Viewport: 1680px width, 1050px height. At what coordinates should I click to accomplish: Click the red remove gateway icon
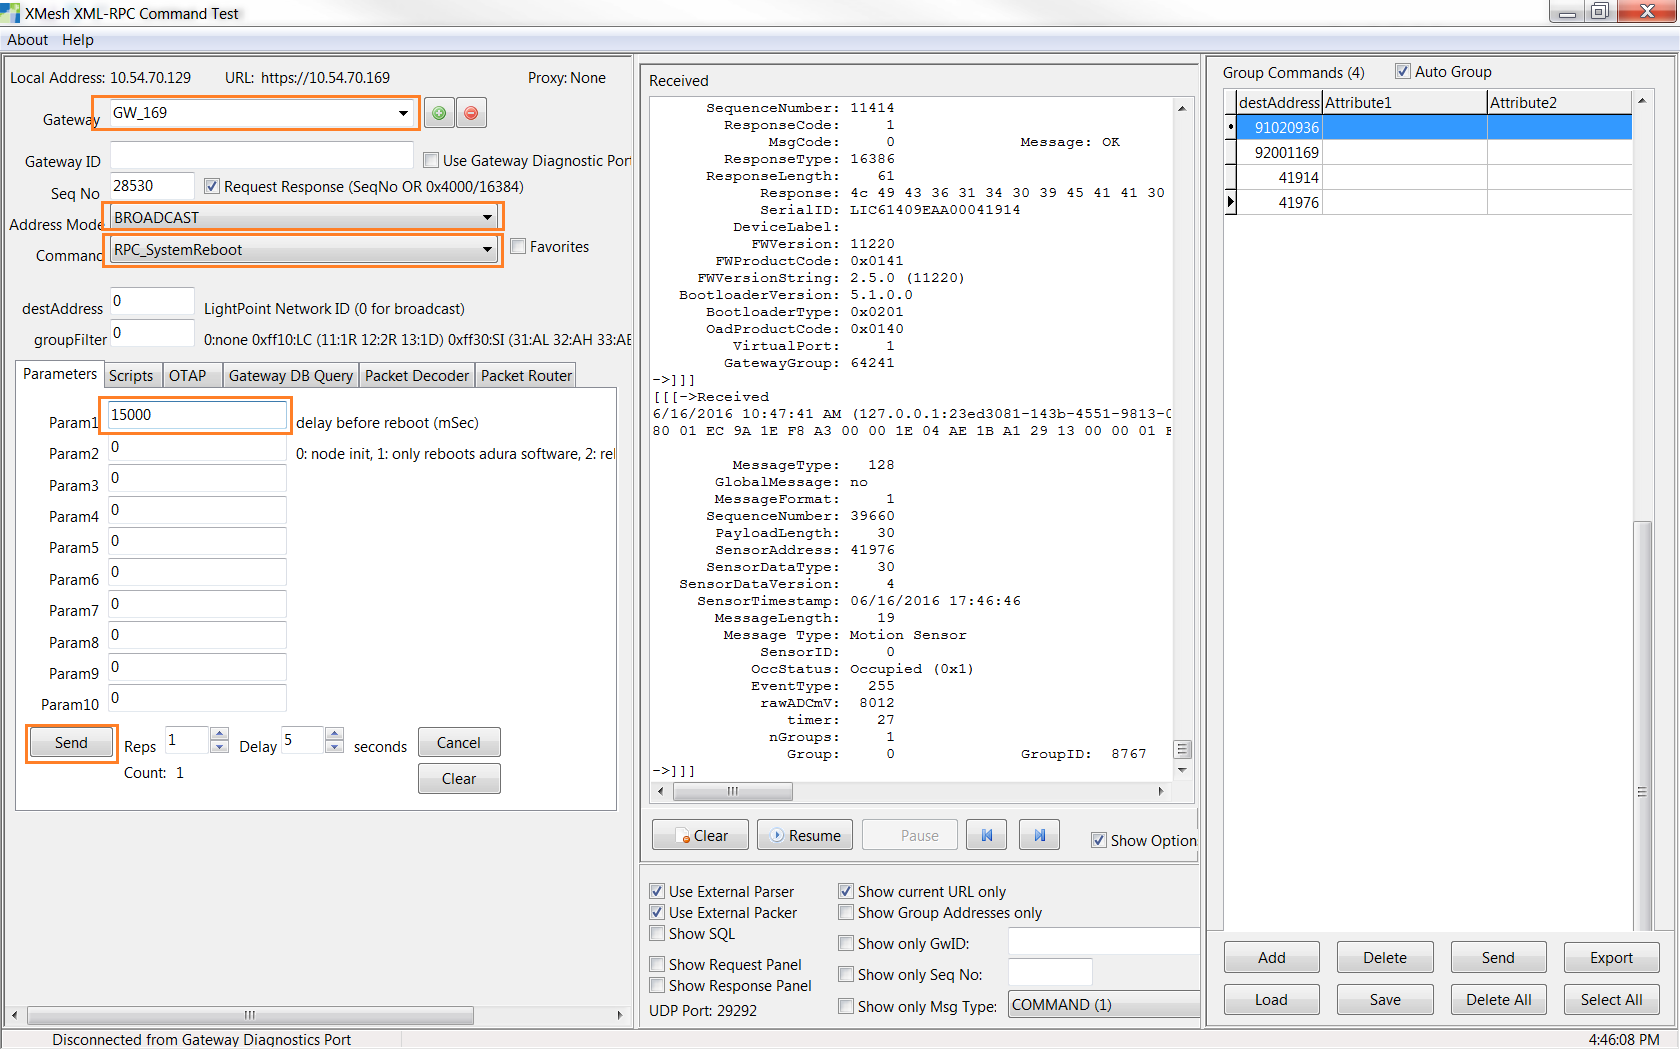tap(471, 113)
